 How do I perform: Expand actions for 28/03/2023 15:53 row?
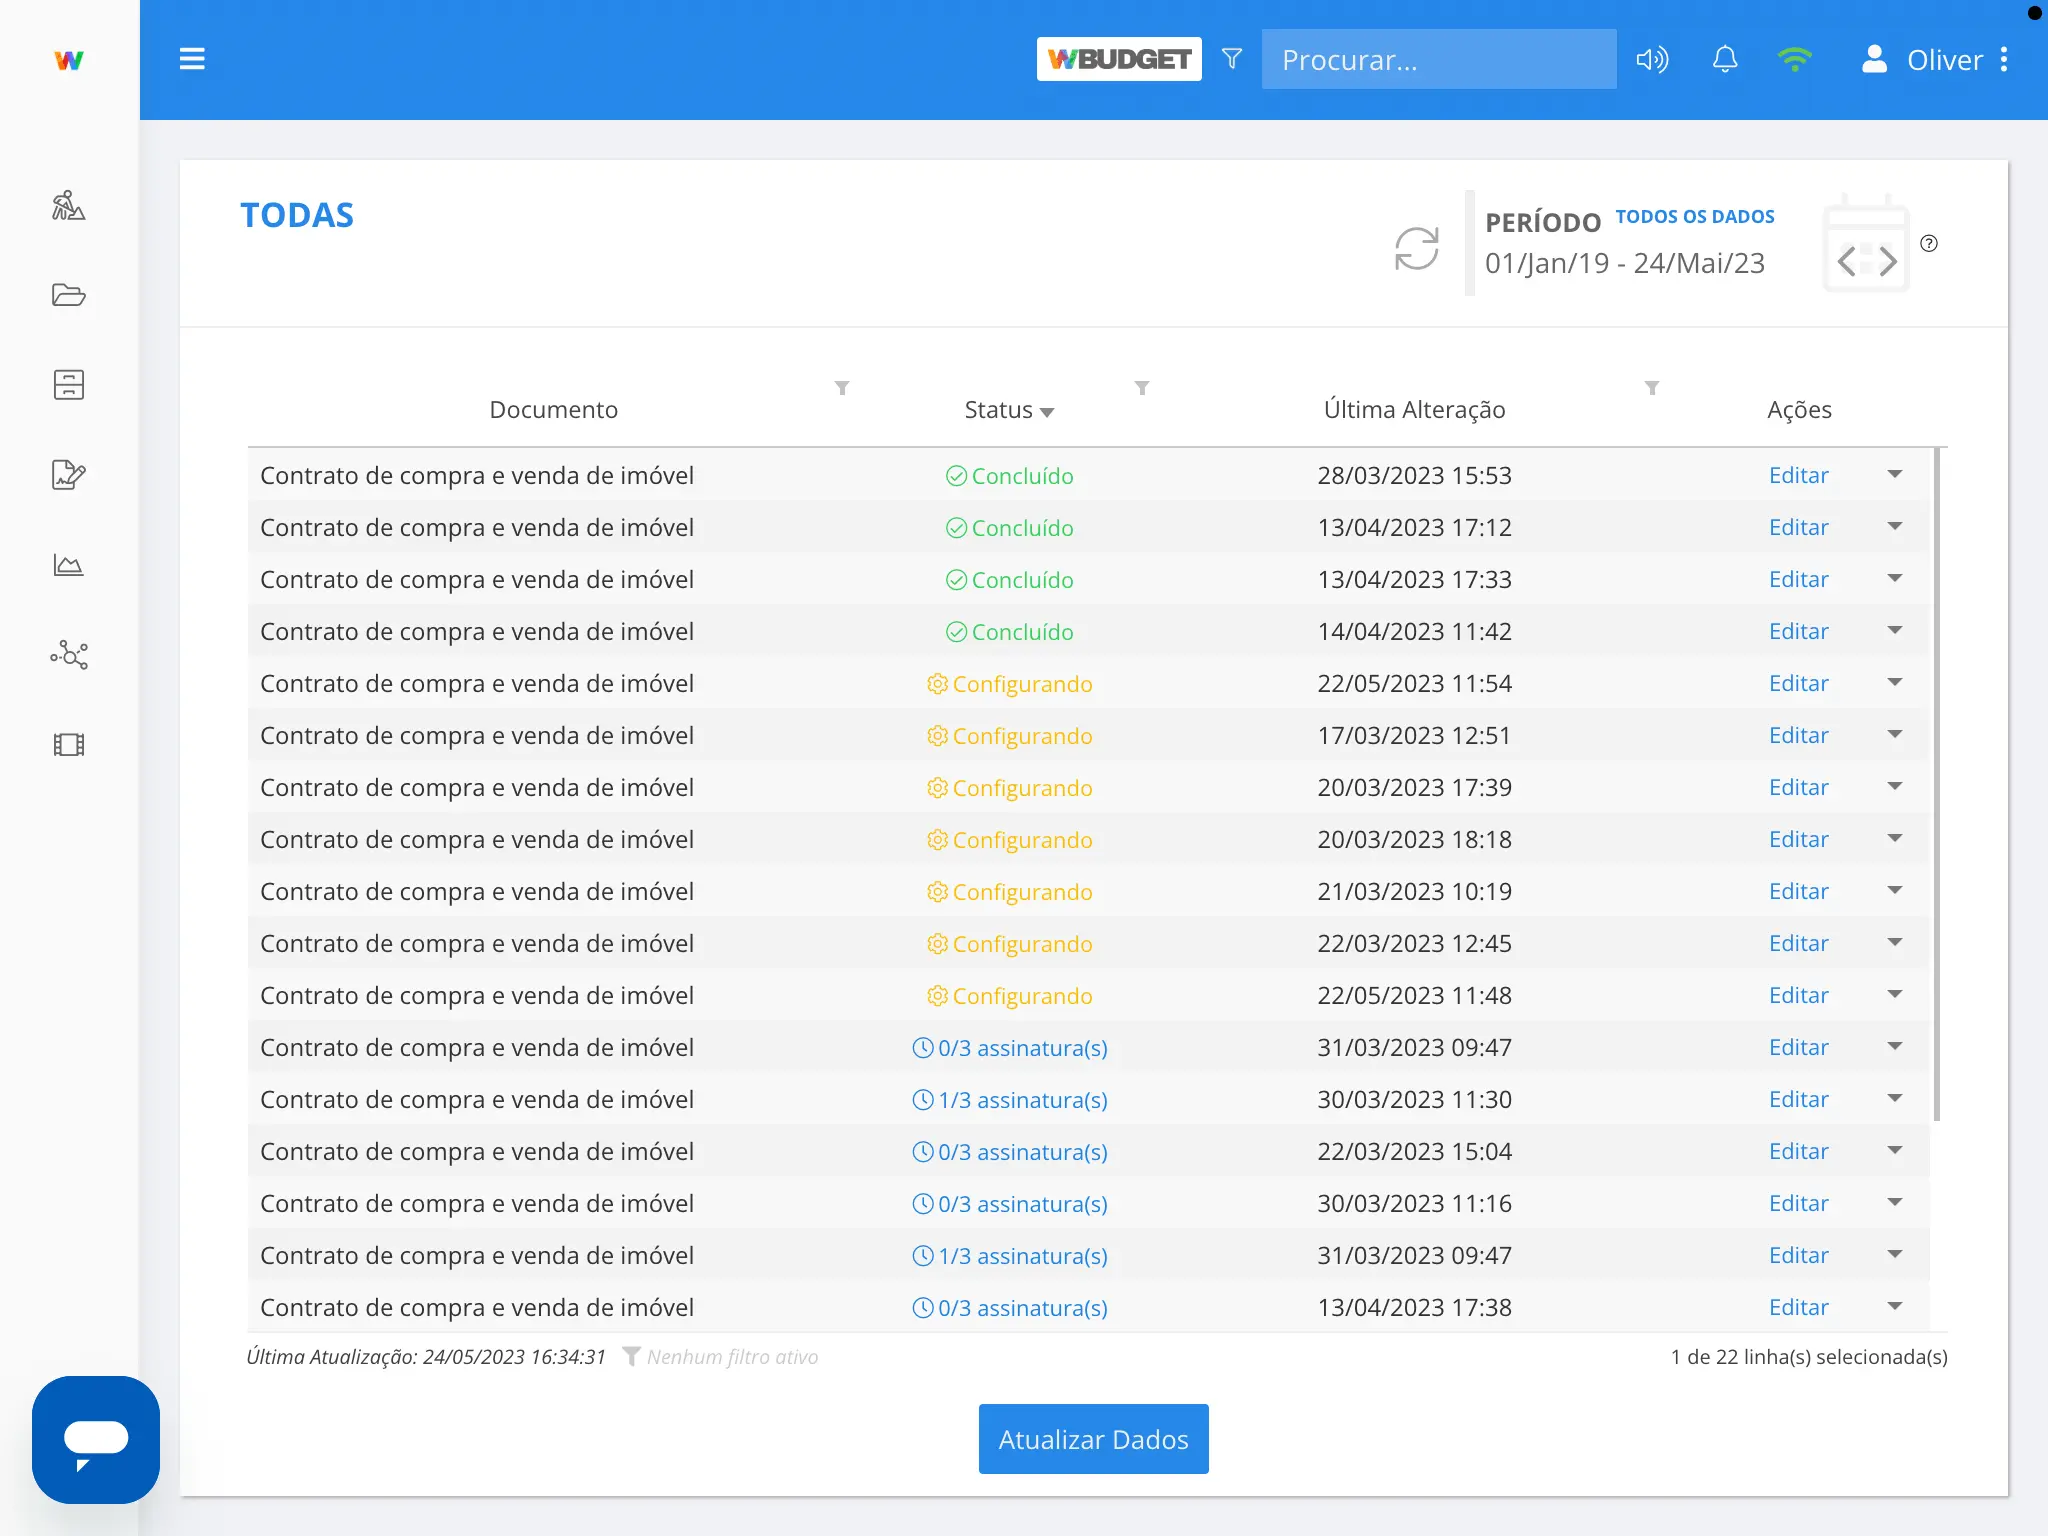tap(1895, 474)
